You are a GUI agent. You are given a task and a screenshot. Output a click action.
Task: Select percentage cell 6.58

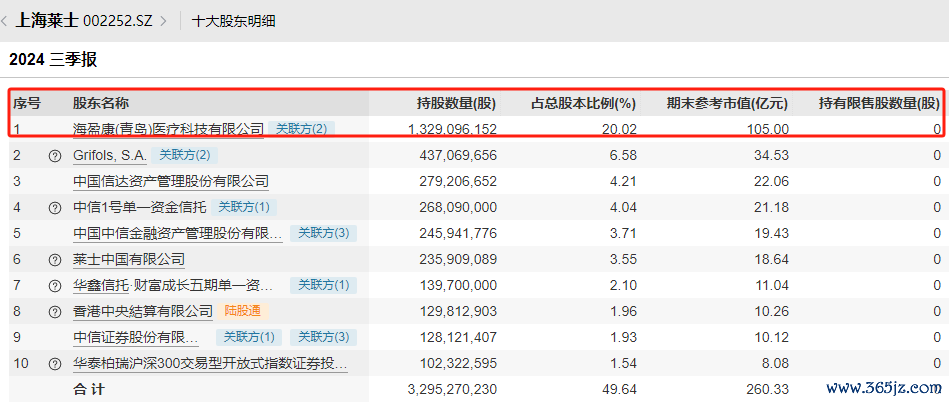click(625, 156)
